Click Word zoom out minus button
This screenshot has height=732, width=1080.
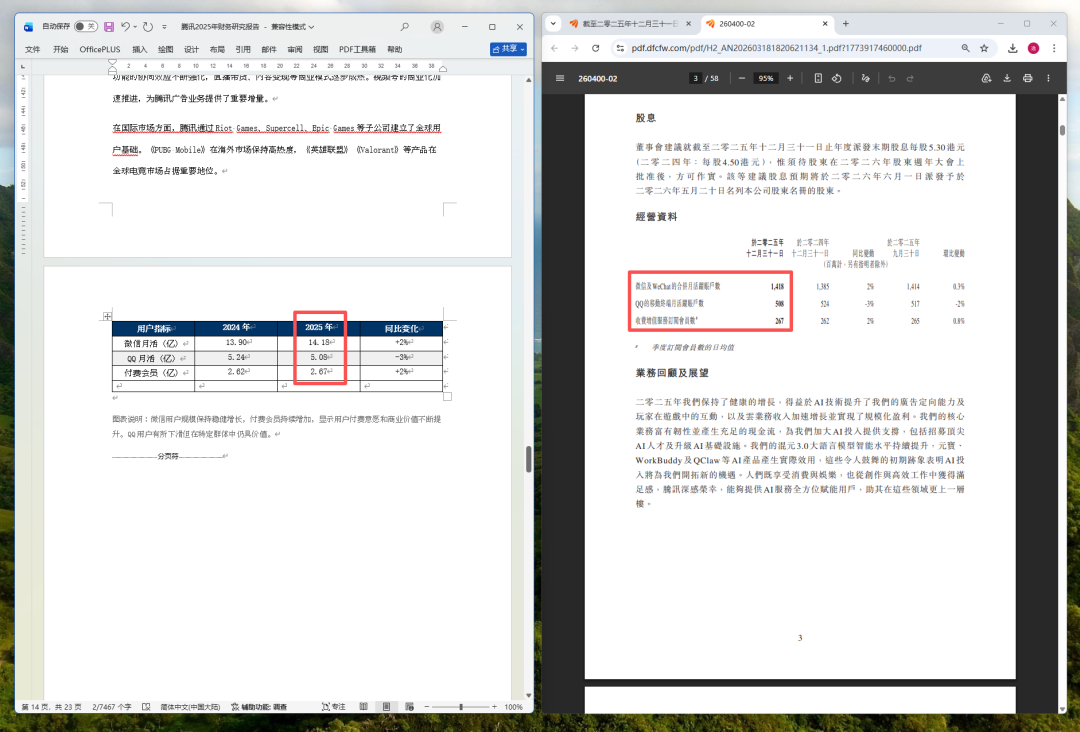coord(426,707)
